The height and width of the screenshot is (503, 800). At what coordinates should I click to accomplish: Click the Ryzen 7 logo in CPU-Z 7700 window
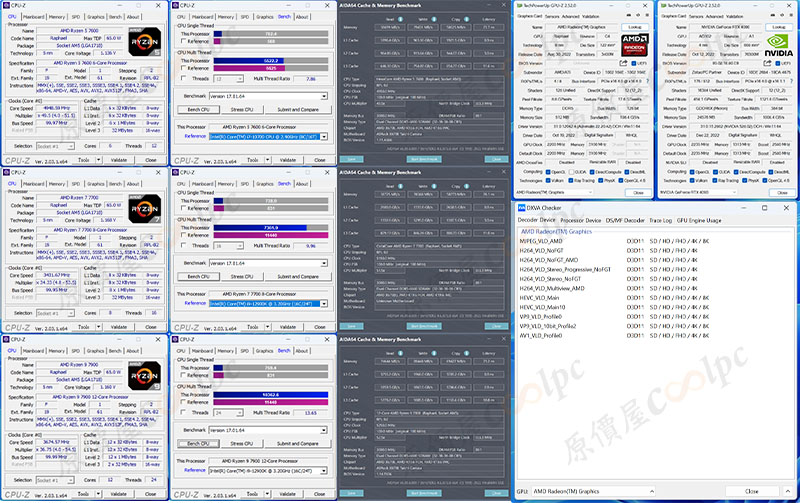pyautogui.click(x=144, y=209)
